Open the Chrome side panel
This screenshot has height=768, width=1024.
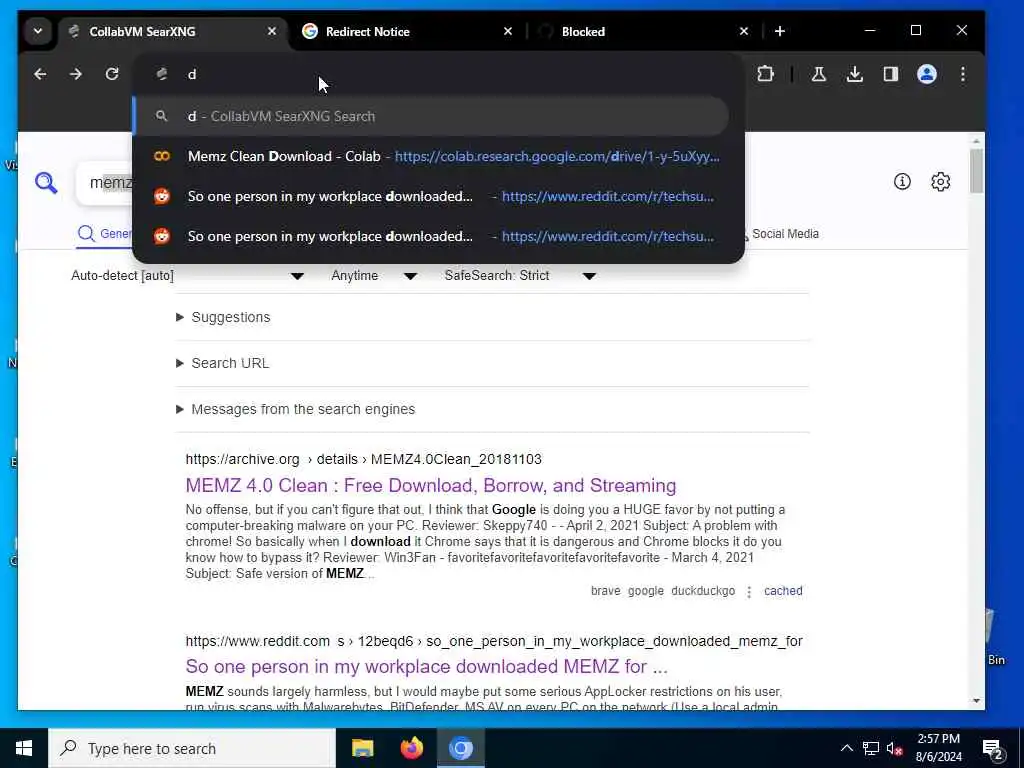pyautogui.click(x=891, y=74)
